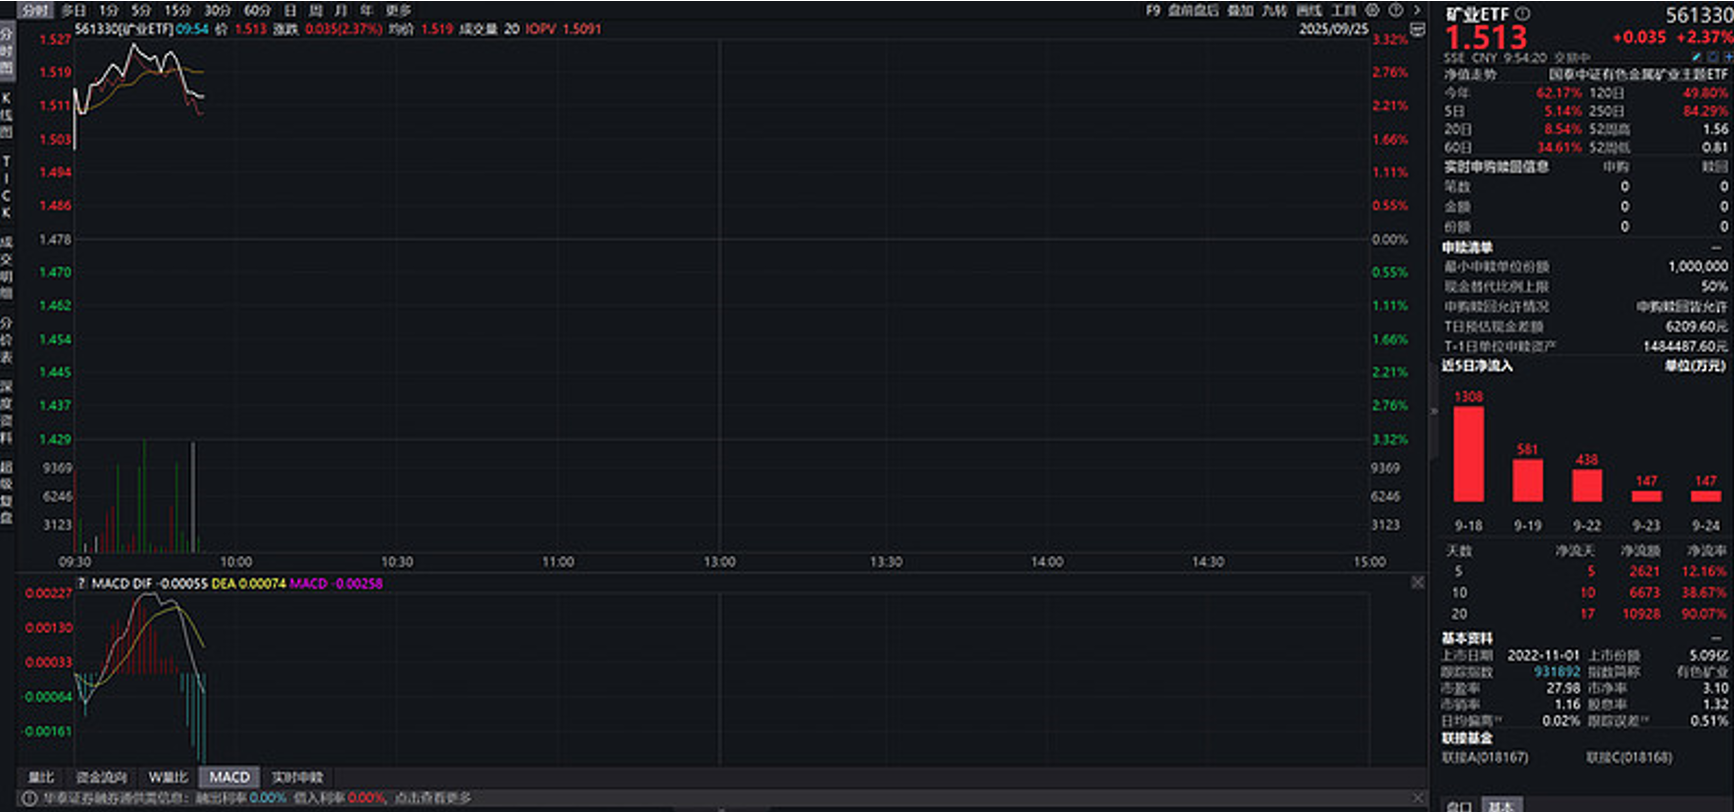Click linked fund 联接C(018168)

1629,757
